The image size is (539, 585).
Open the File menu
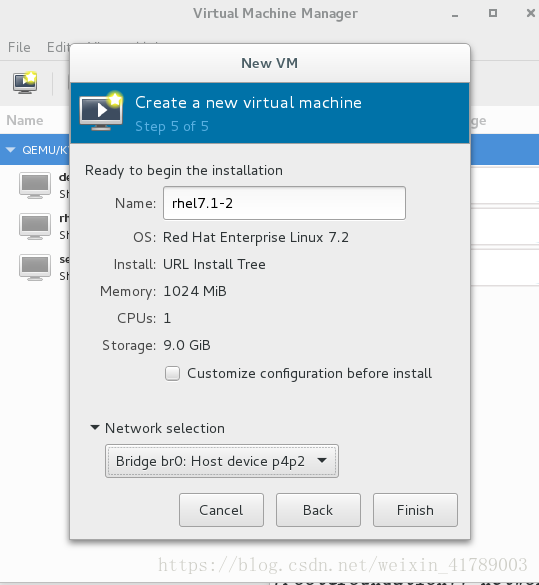click(19, 47)
